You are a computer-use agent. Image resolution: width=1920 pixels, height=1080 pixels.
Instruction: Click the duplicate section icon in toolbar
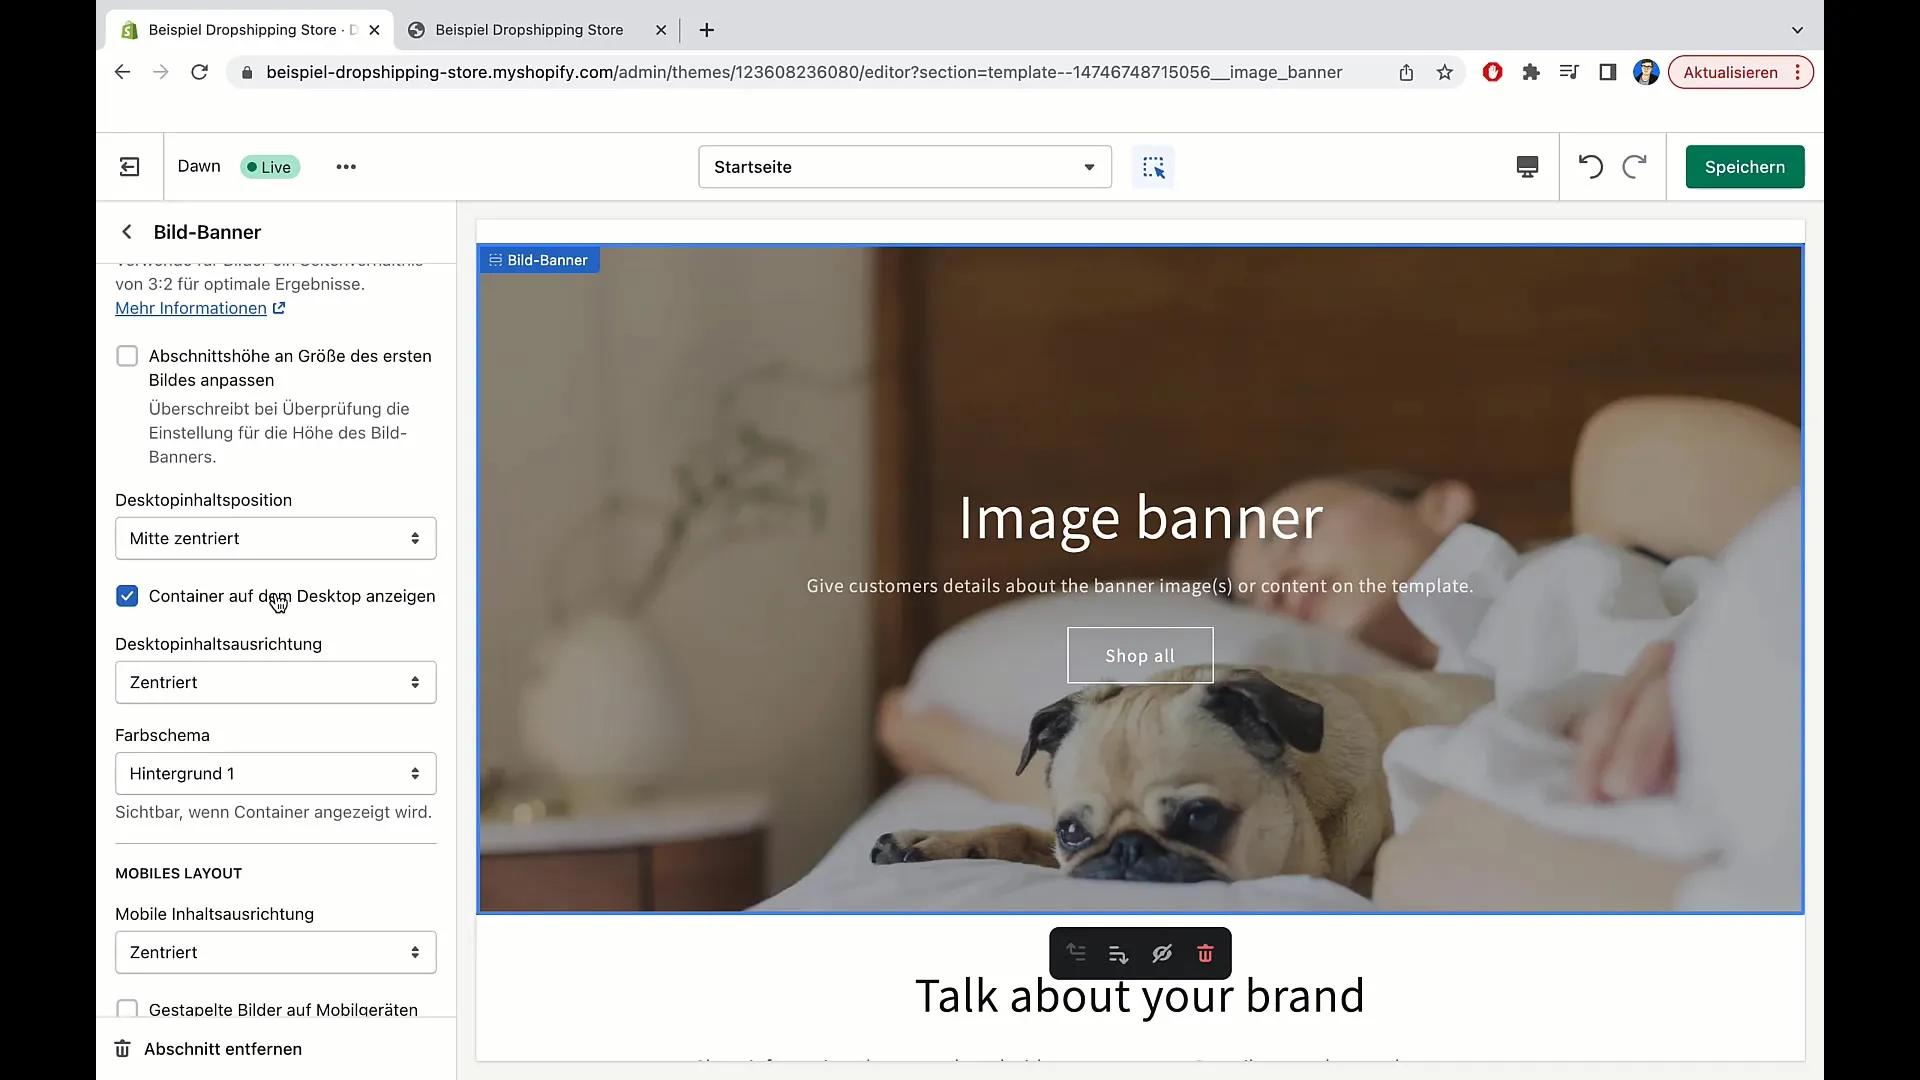pyautogui.click(x=1120, y=953)
